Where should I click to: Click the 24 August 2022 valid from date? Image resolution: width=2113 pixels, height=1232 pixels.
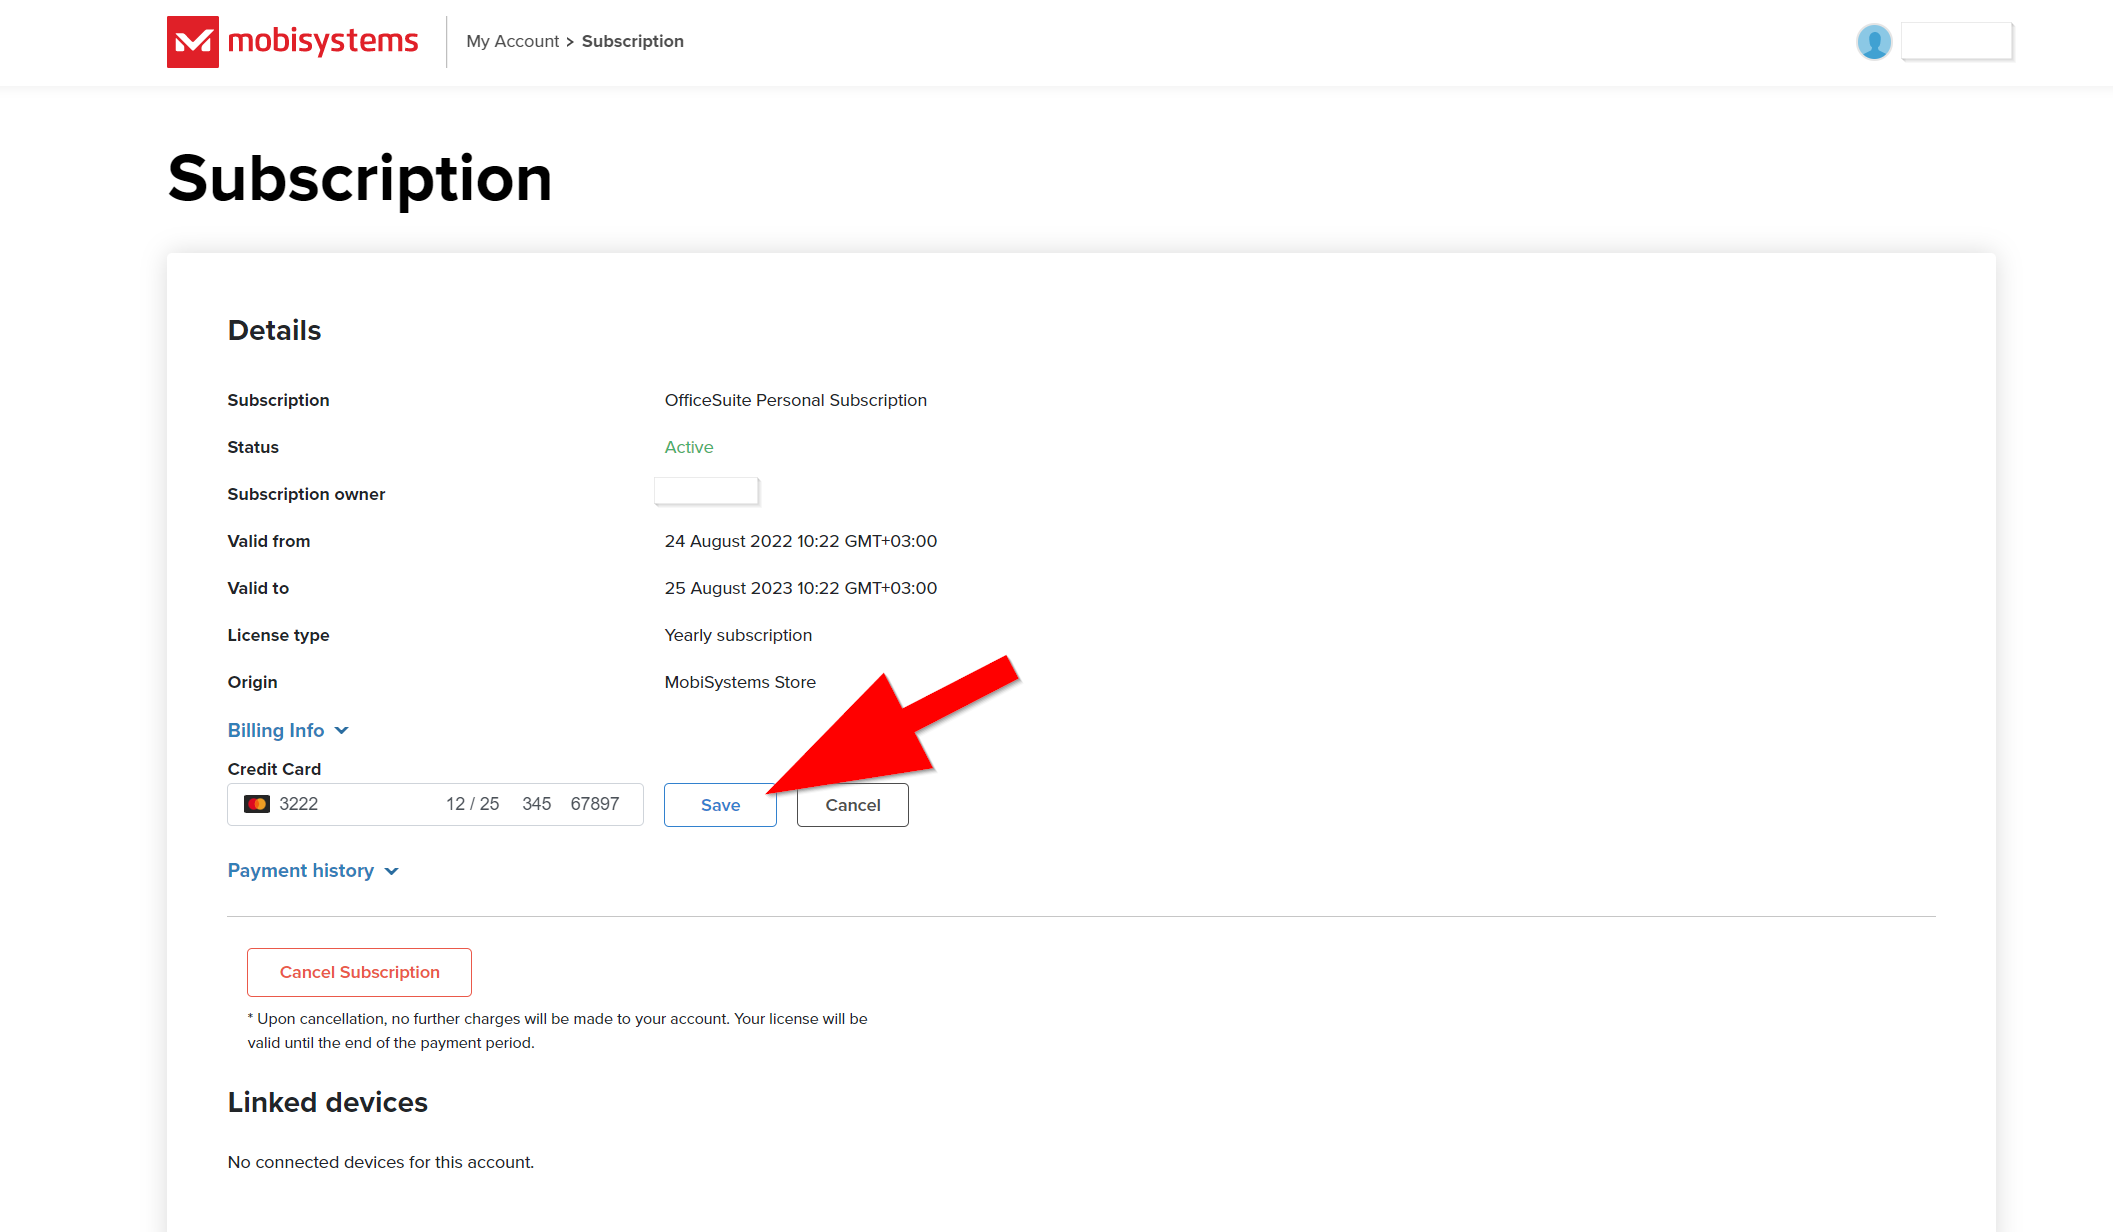pyautogui.click(x=801, y=541)
